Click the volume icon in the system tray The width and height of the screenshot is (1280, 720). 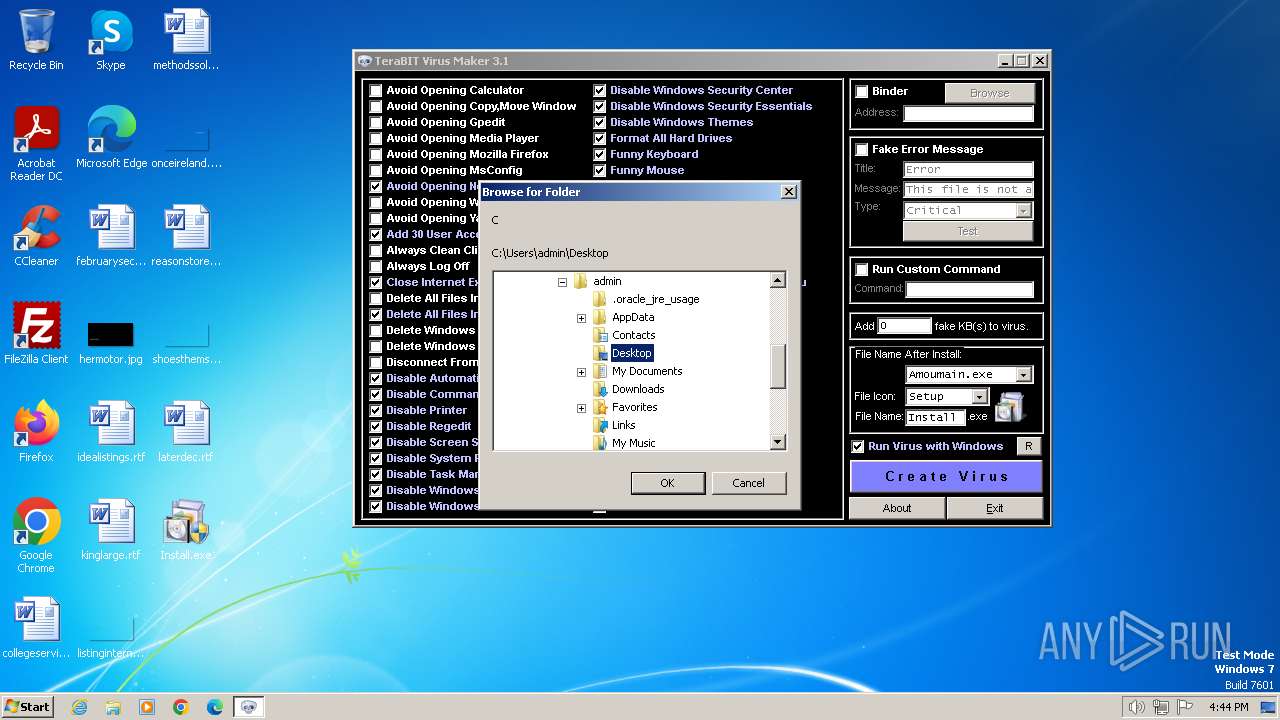click(x=1136, y=707)
